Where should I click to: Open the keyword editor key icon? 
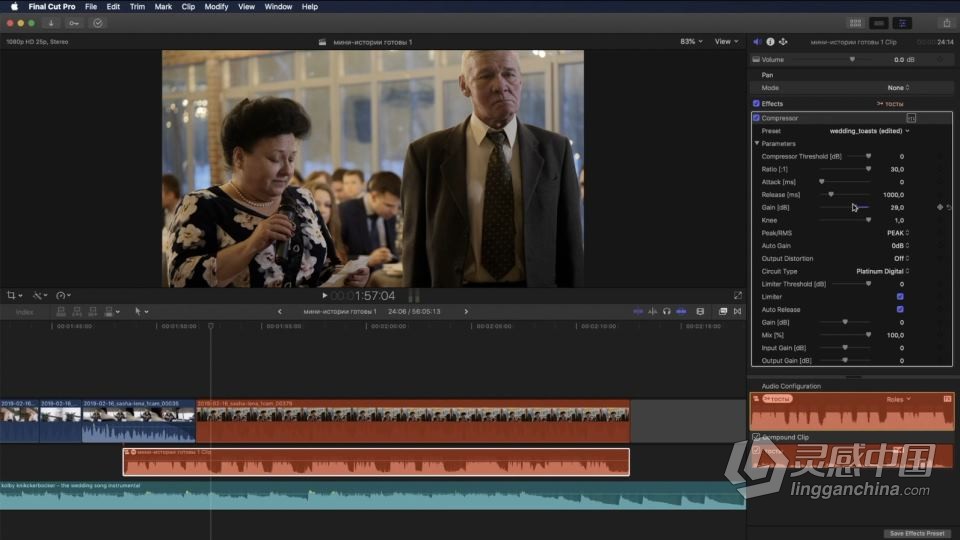click(74, 23)
